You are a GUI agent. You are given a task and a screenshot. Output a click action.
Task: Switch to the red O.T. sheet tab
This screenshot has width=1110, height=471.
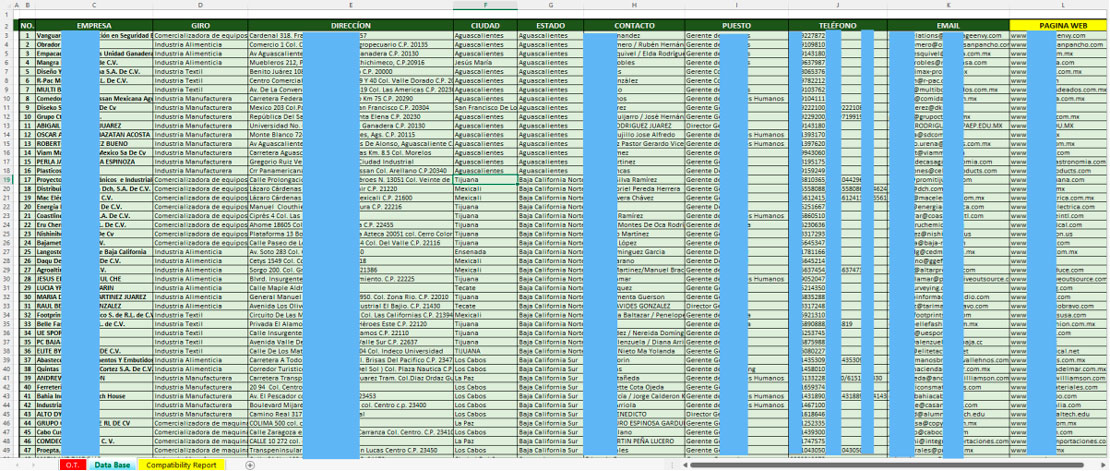click(71, 465)
